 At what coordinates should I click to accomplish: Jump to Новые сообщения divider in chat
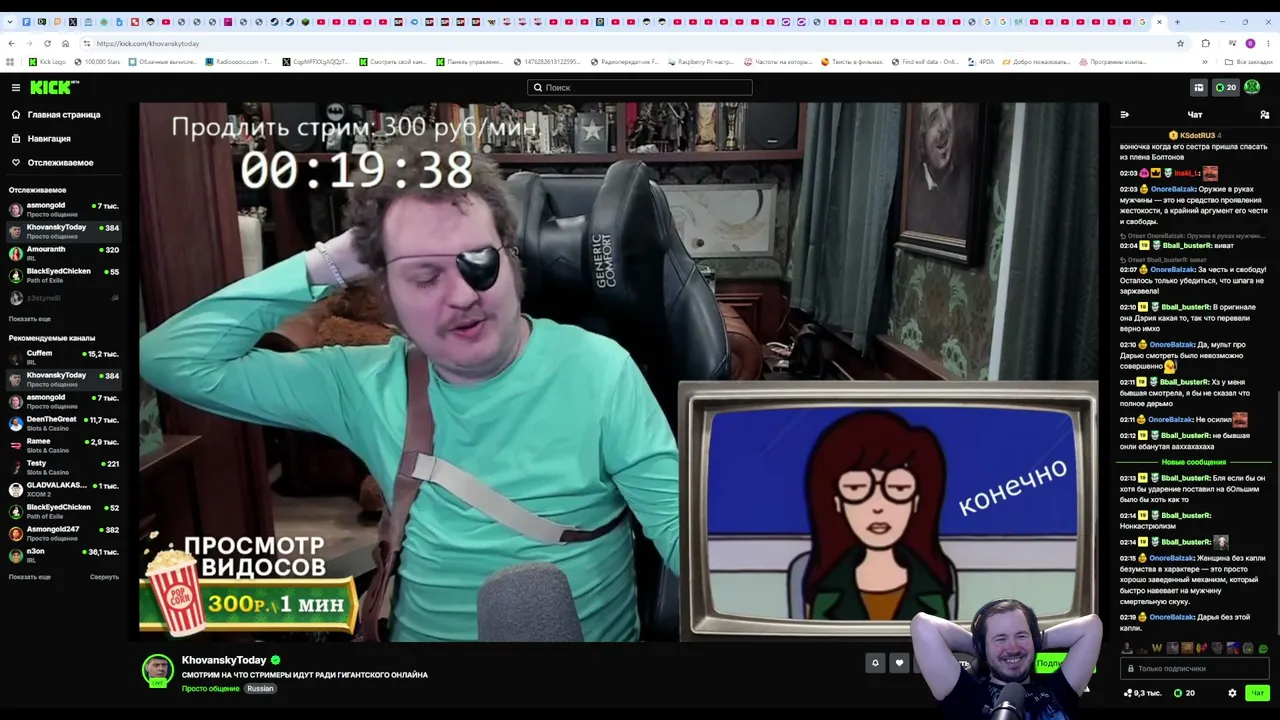pos(1194,462)
